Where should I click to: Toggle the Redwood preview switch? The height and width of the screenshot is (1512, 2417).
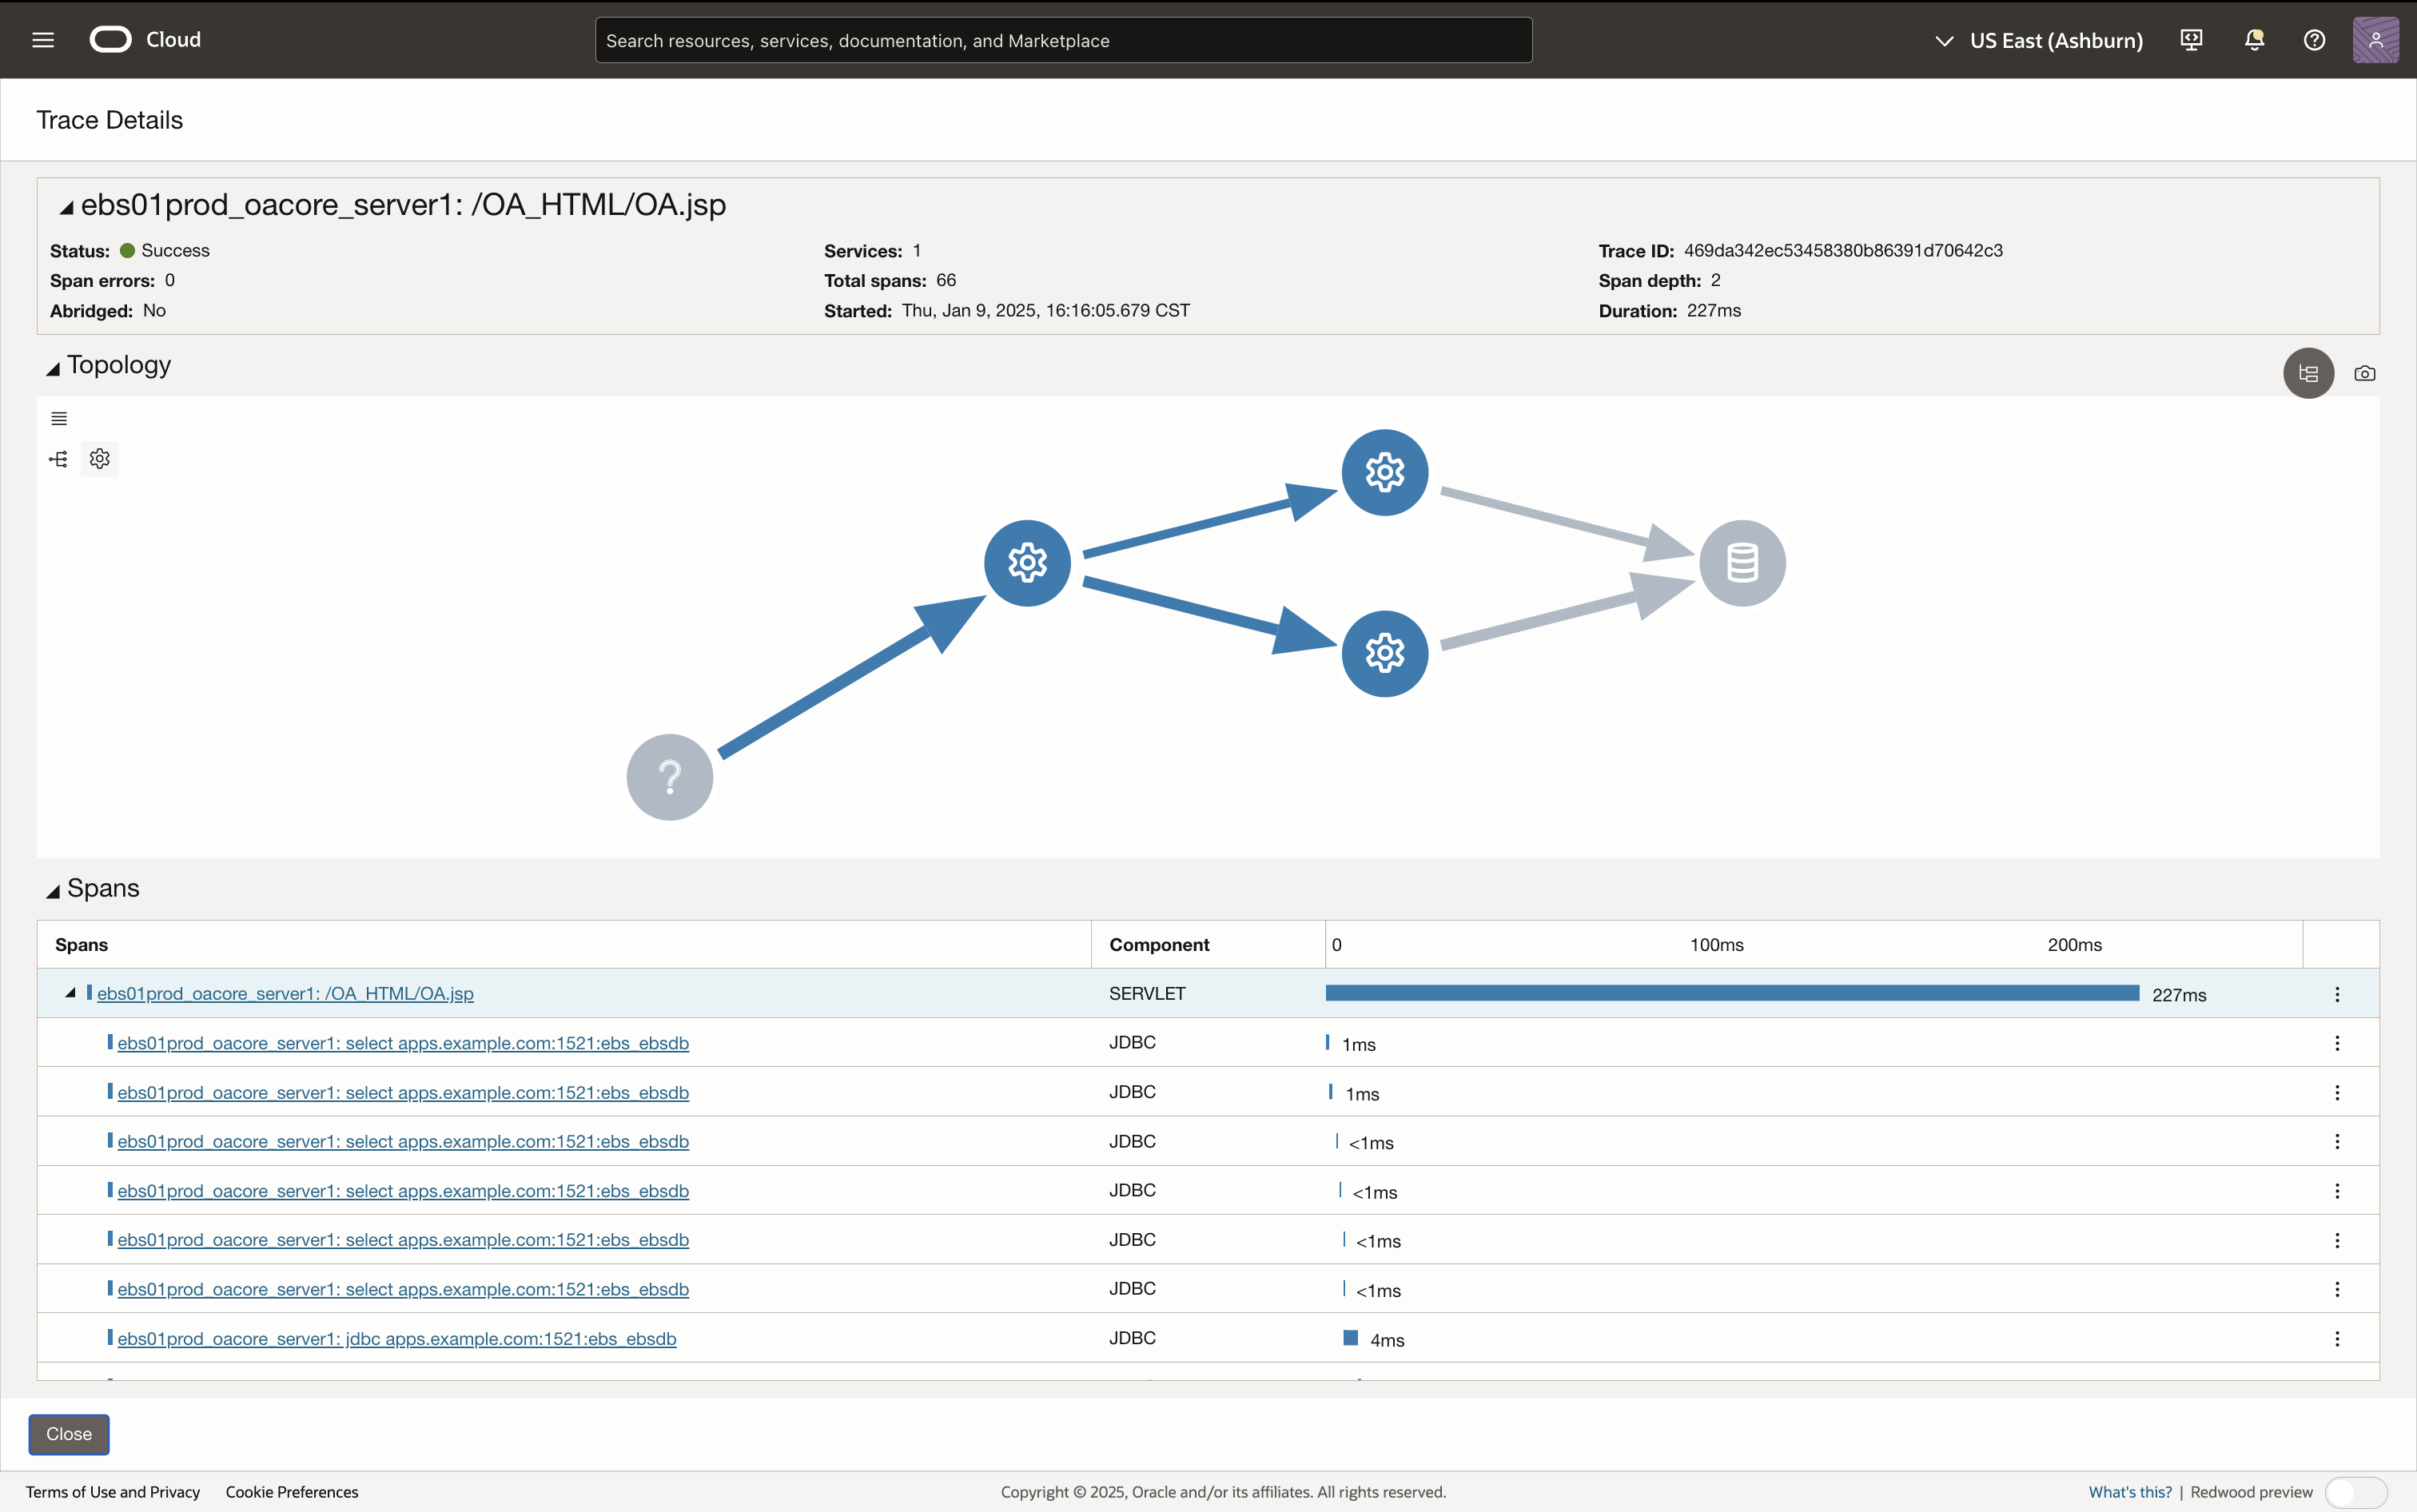coord(2356,1492)
